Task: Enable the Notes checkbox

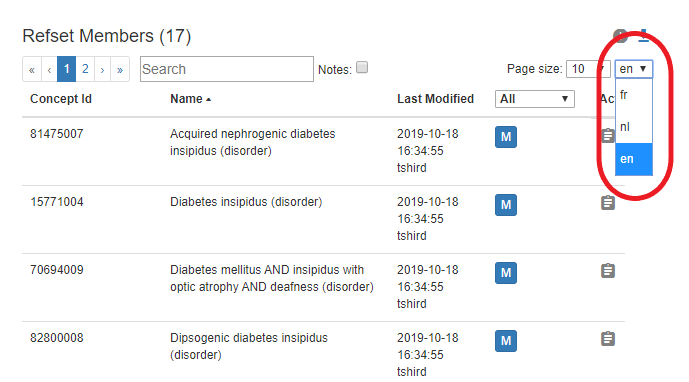Action: [x=362, y=67]
